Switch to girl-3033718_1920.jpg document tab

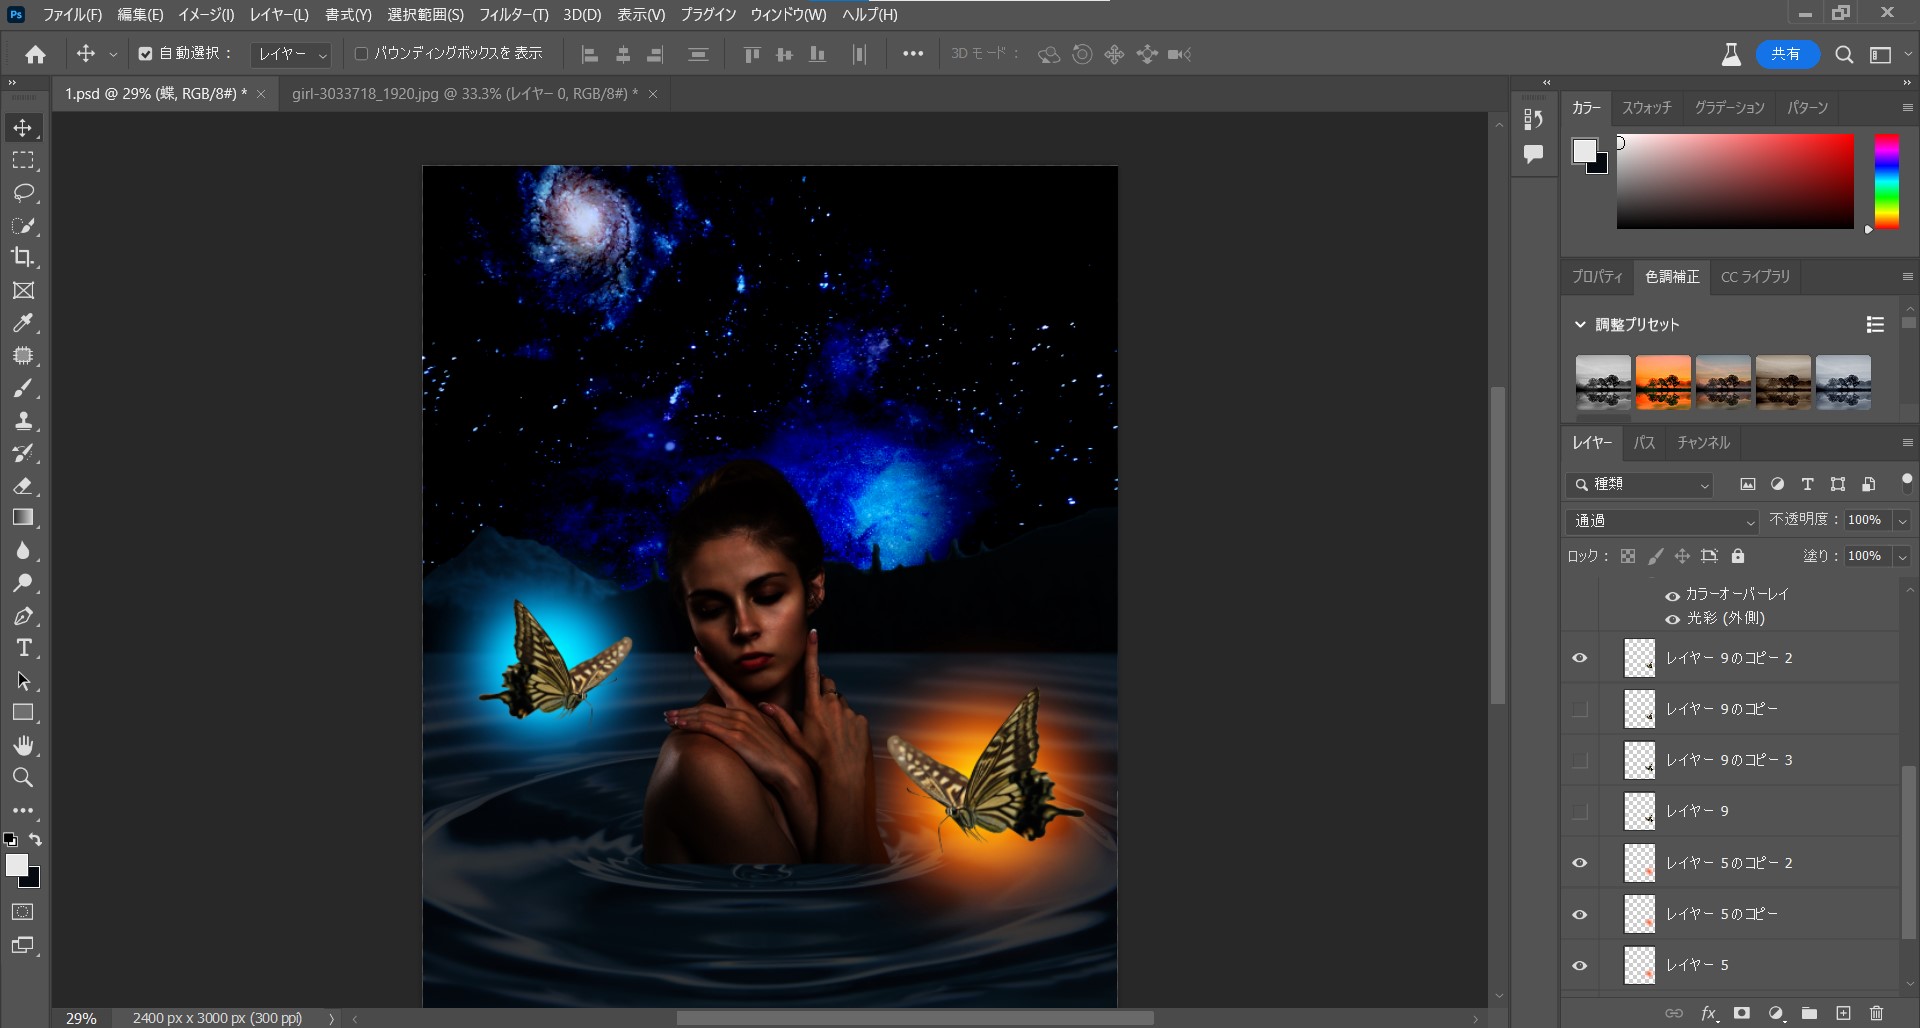(x=464, y=94)
